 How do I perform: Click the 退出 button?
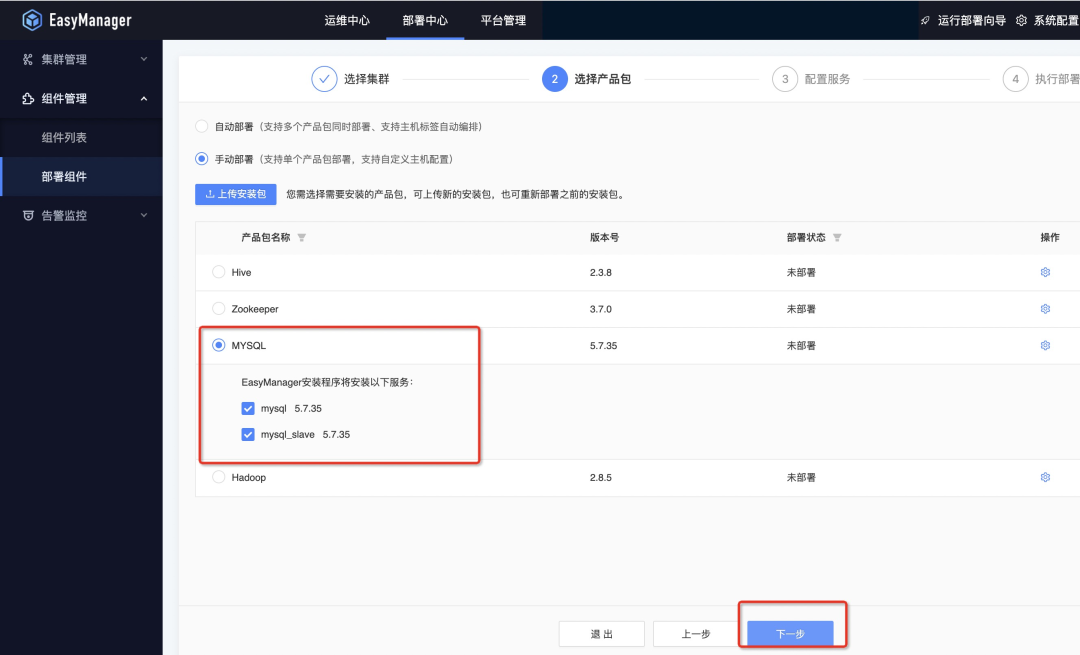pyautogui.click(x=601, y=634)
